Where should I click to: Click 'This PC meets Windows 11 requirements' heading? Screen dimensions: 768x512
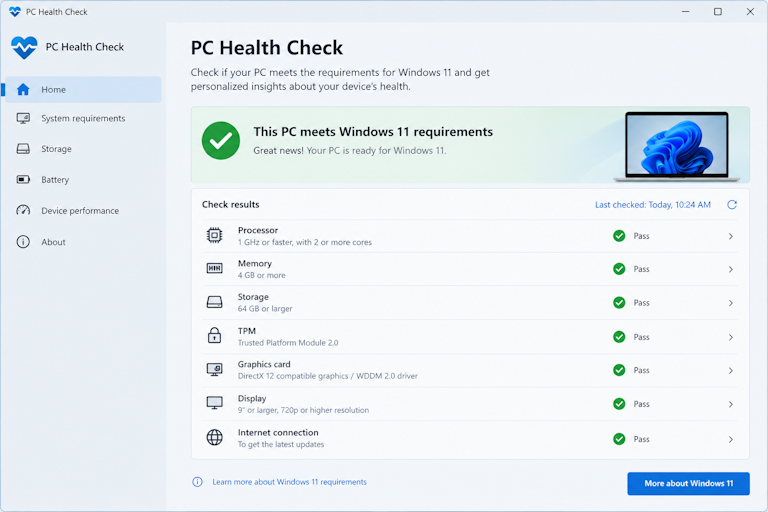[x=373, y=132]
